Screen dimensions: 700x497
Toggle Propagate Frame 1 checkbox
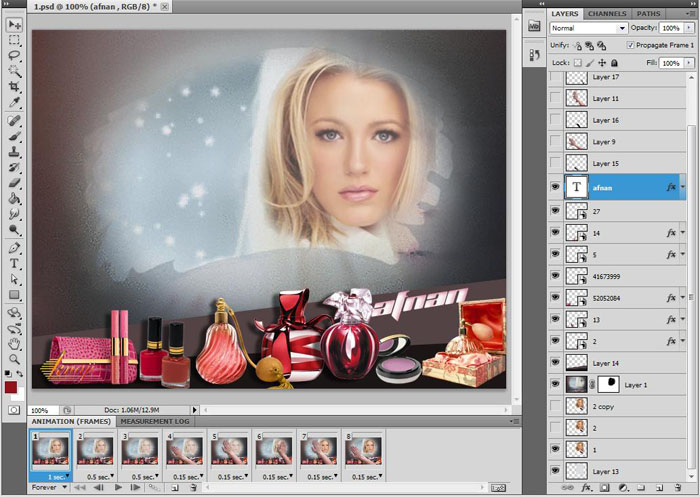(x=629, y=45)
